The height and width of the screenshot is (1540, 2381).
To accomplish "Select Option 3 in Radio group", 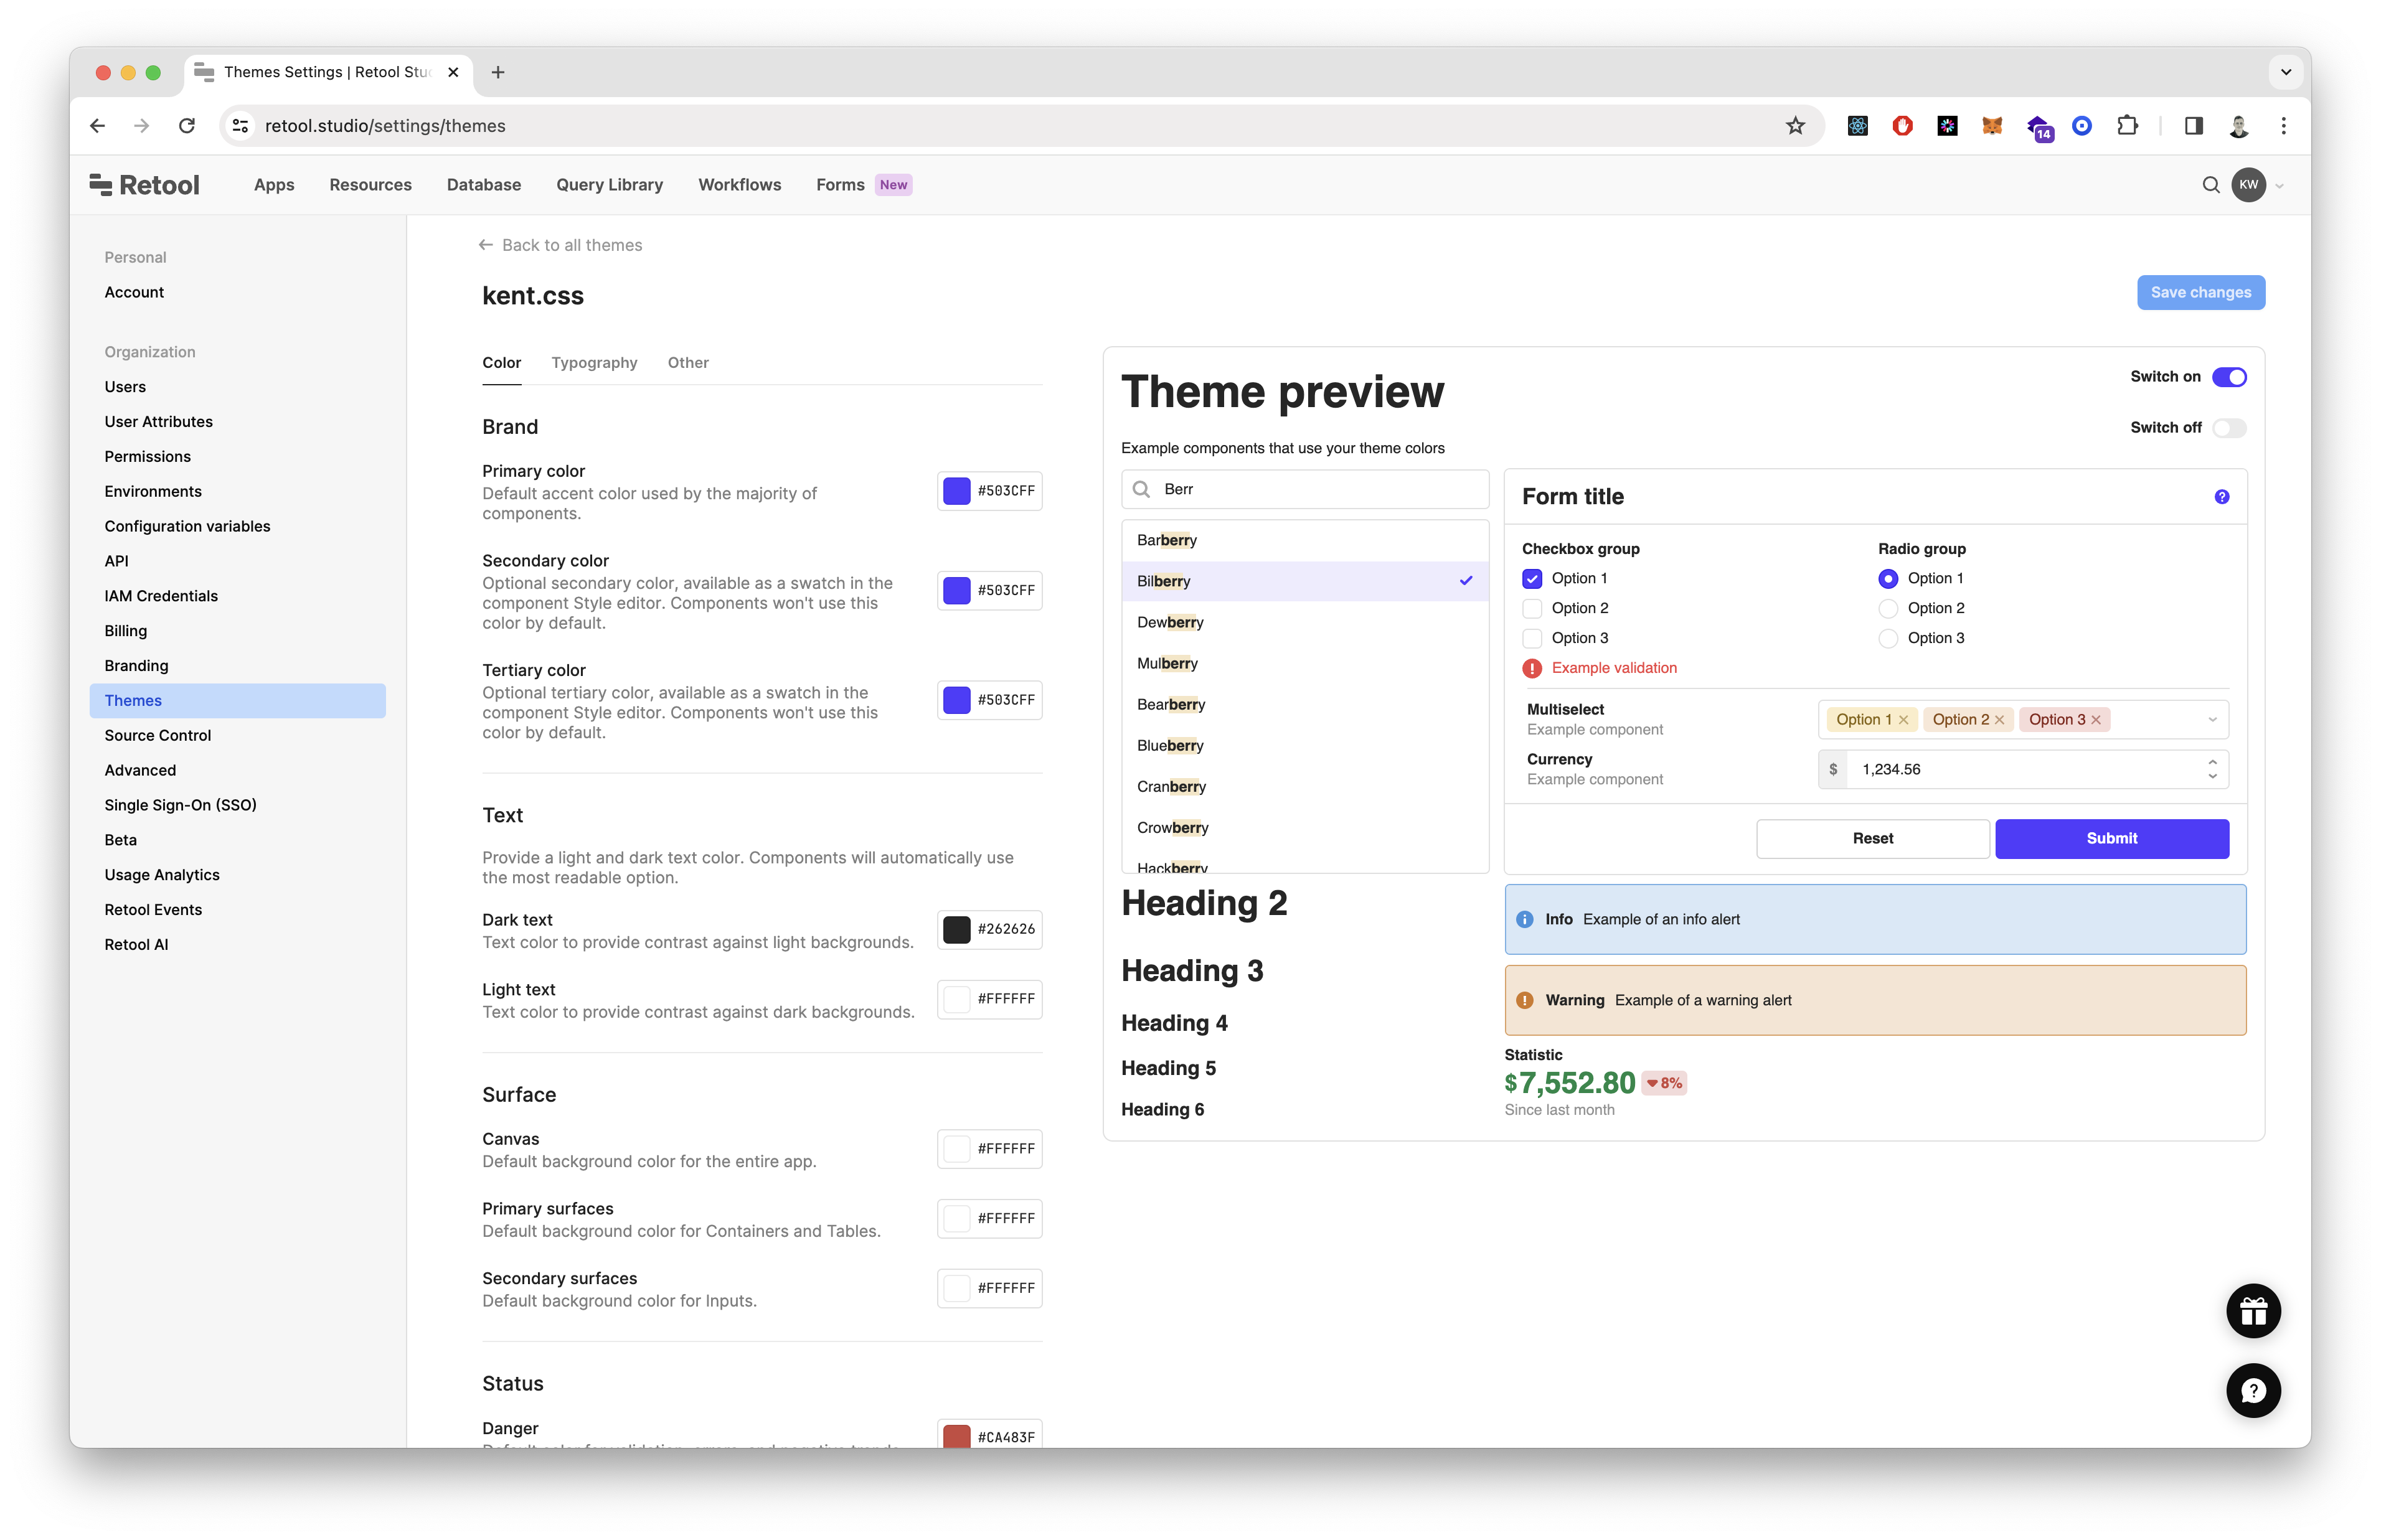I will pos(1888,639).
